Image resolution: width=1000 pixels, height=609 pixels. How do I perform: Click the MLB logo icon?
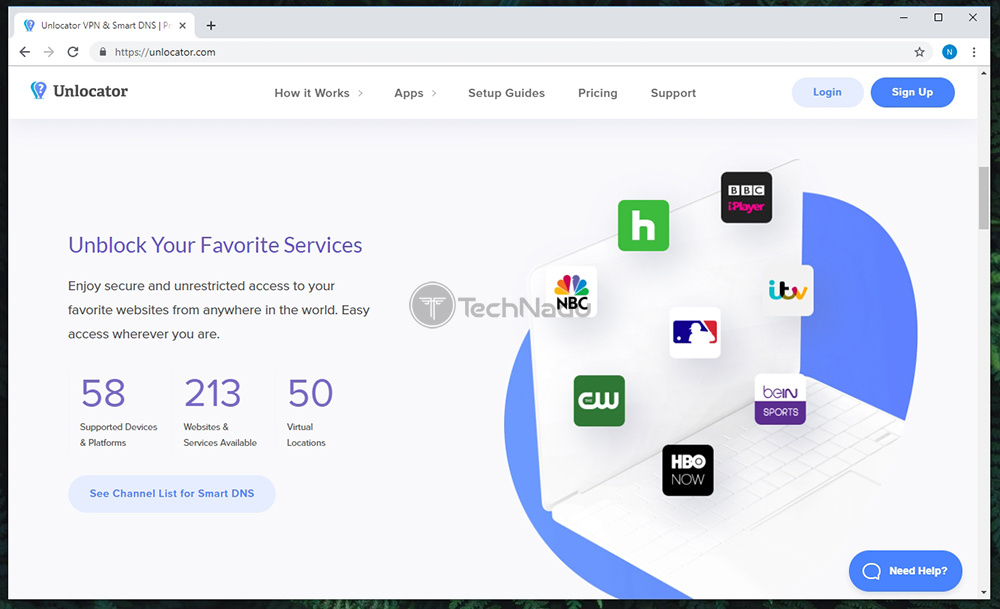click(695, 333)
